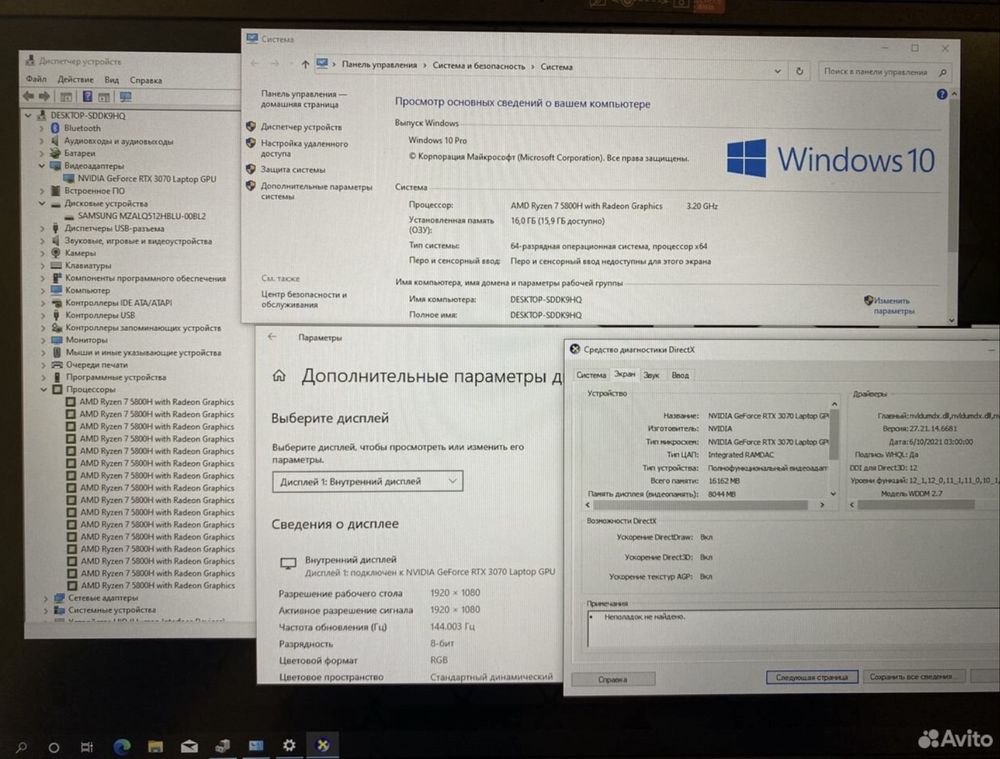Image resolution: width=1000 pixels, height=759 pixels.
Task: Open display selection dropdown Дисплей 1
Action: [367, 482]
